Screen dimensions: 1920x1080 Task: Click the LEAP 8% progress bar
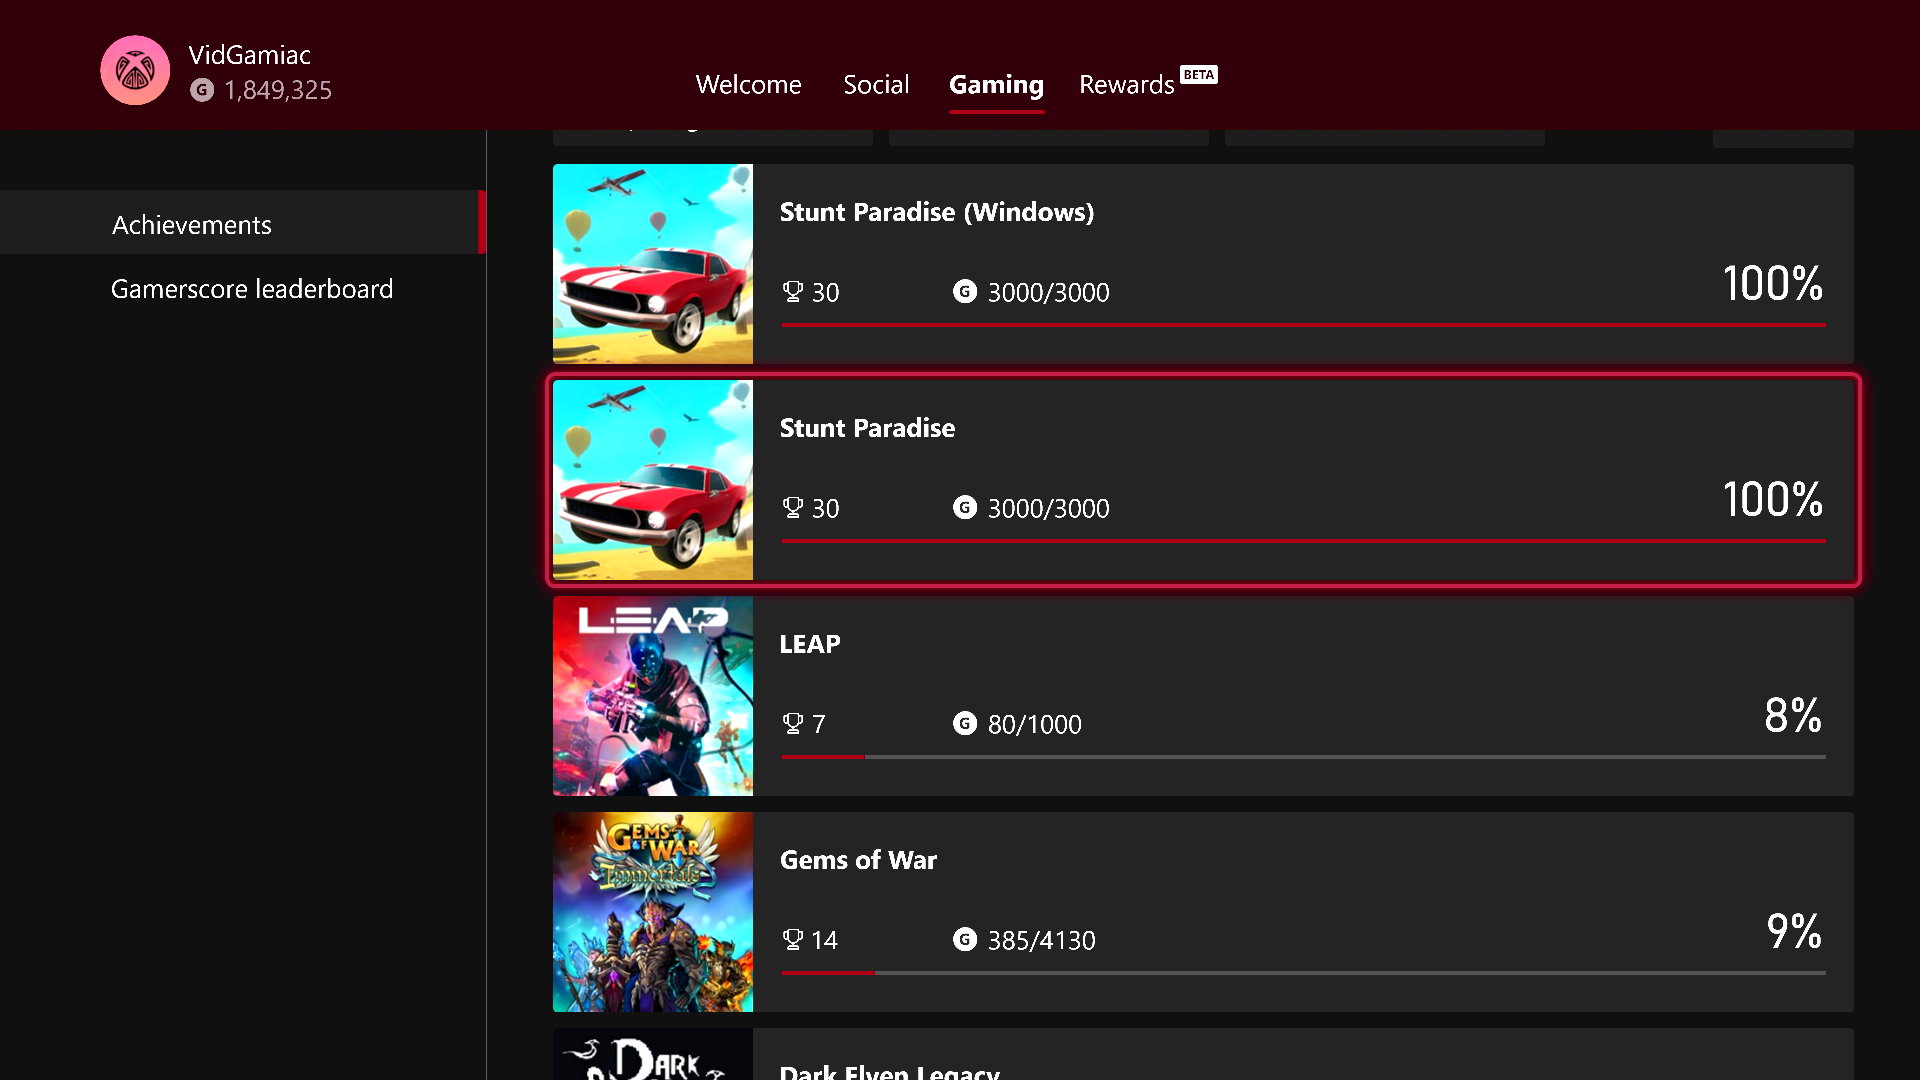click(x=1302, y=757)
